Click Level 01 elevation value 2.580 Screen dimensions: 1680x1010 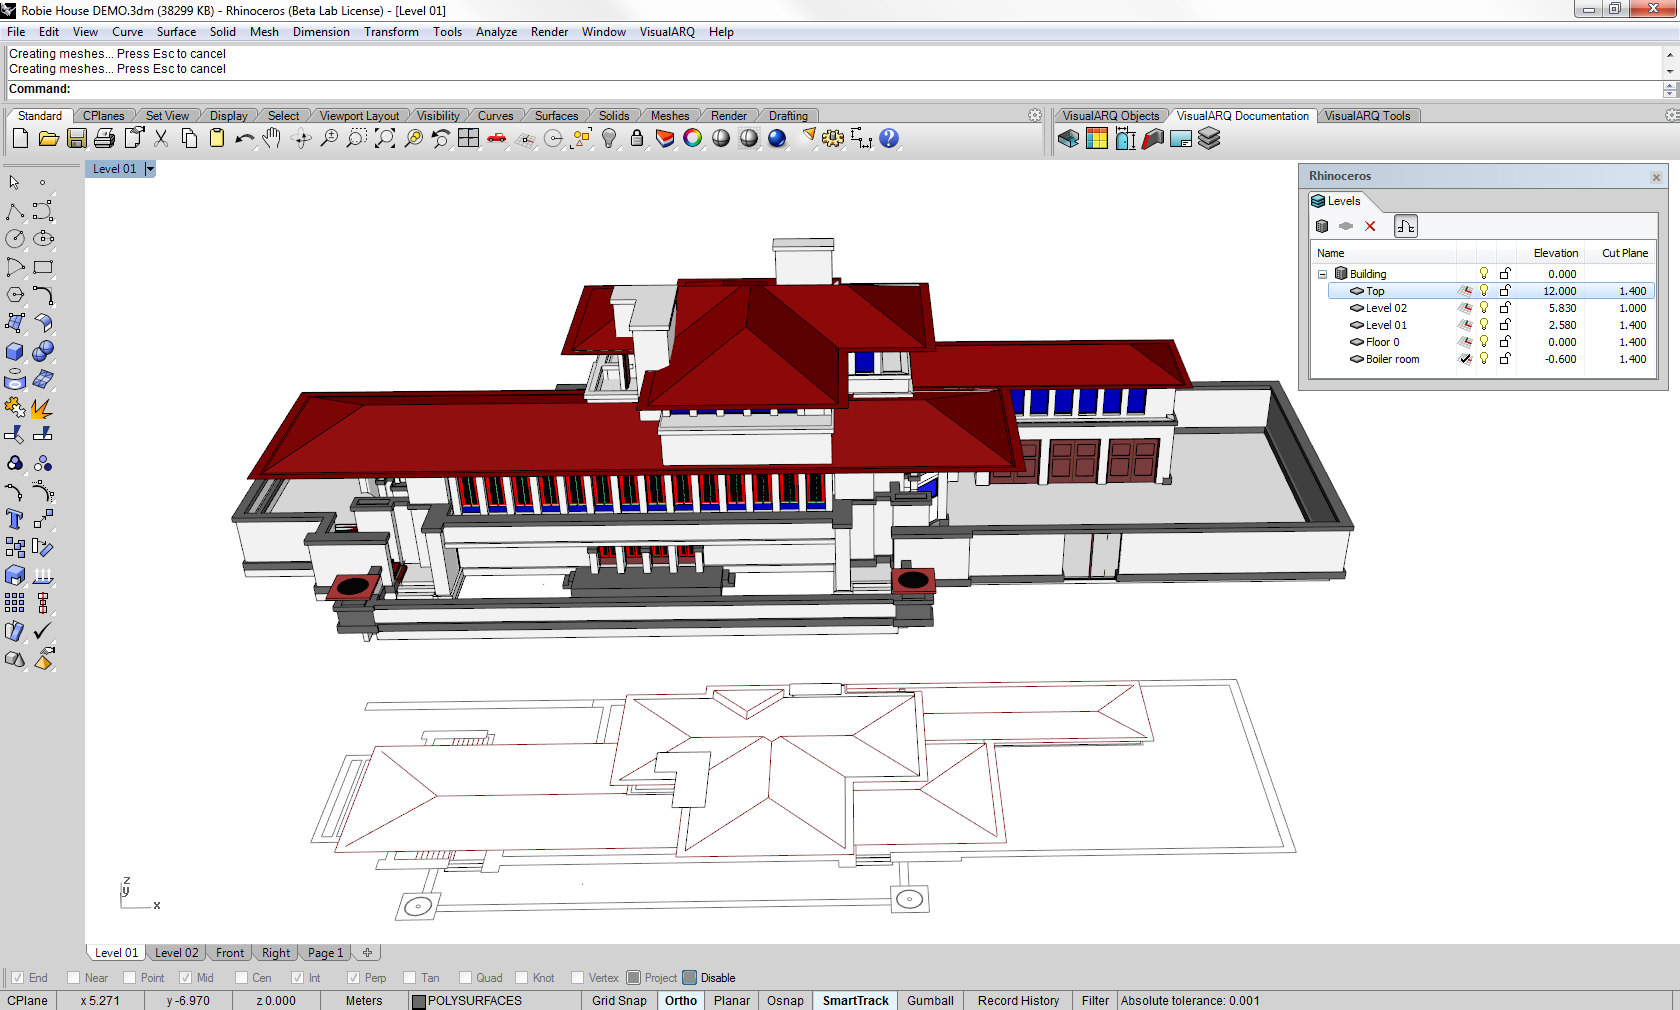coord(1562,325)
